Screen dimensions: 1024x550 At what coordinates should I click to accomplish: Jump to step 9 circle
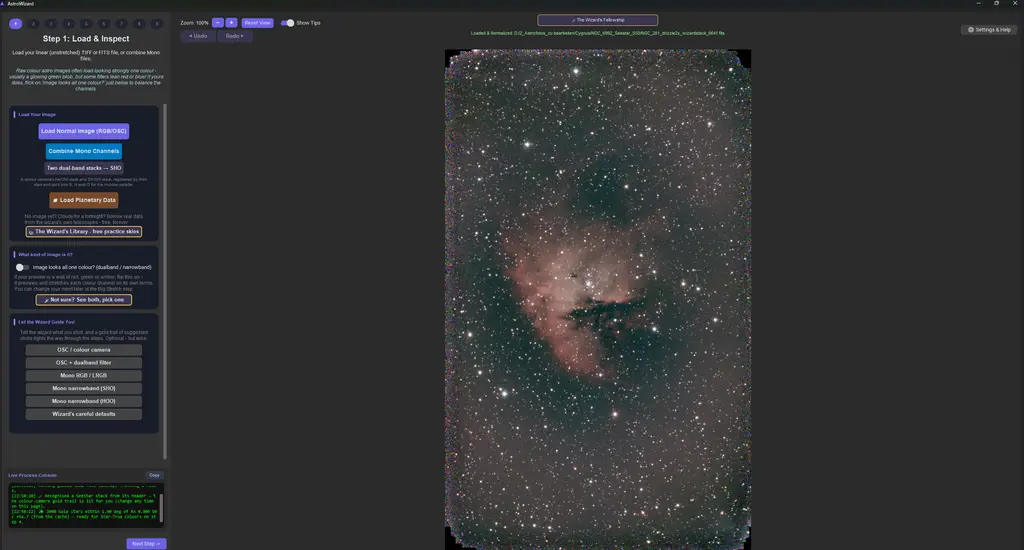(156, 24)
